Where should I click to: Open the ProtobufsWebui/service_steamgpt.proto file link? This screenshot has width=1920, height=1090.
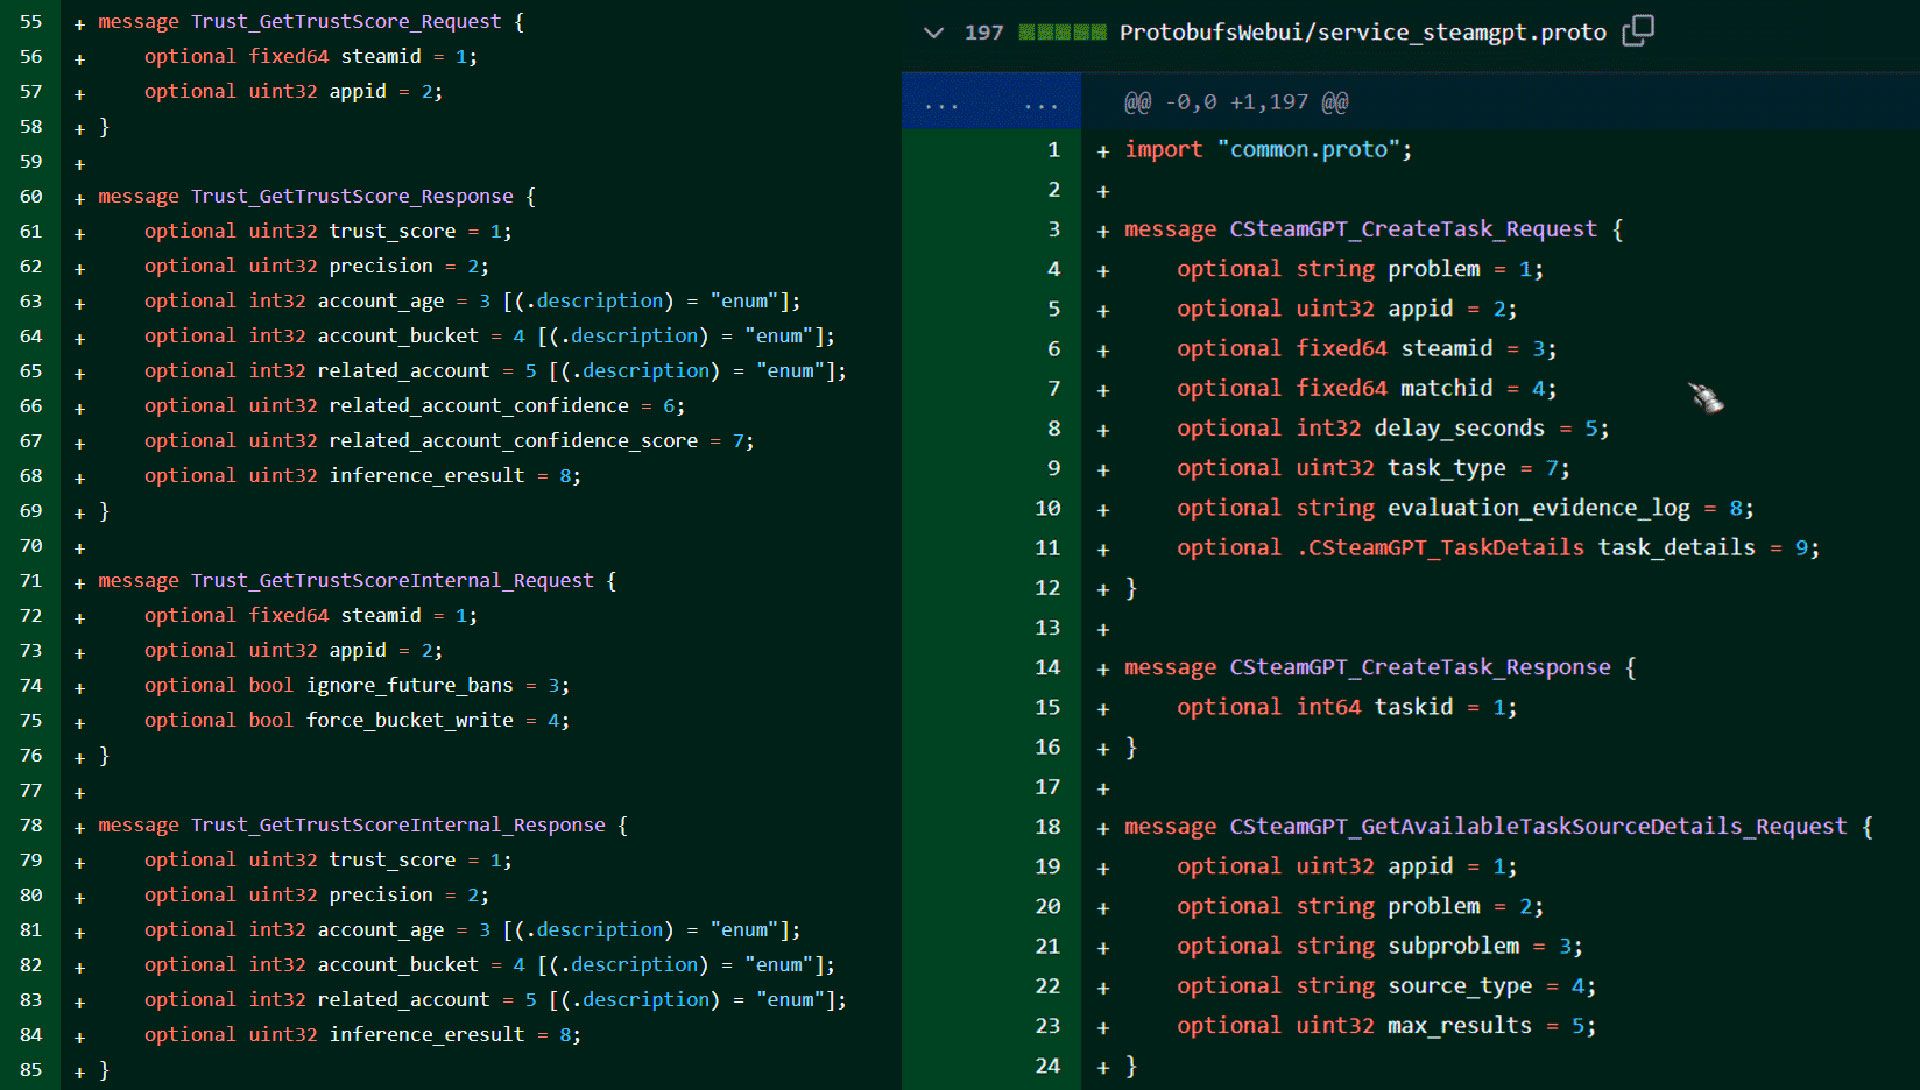tap(1362, 33)
